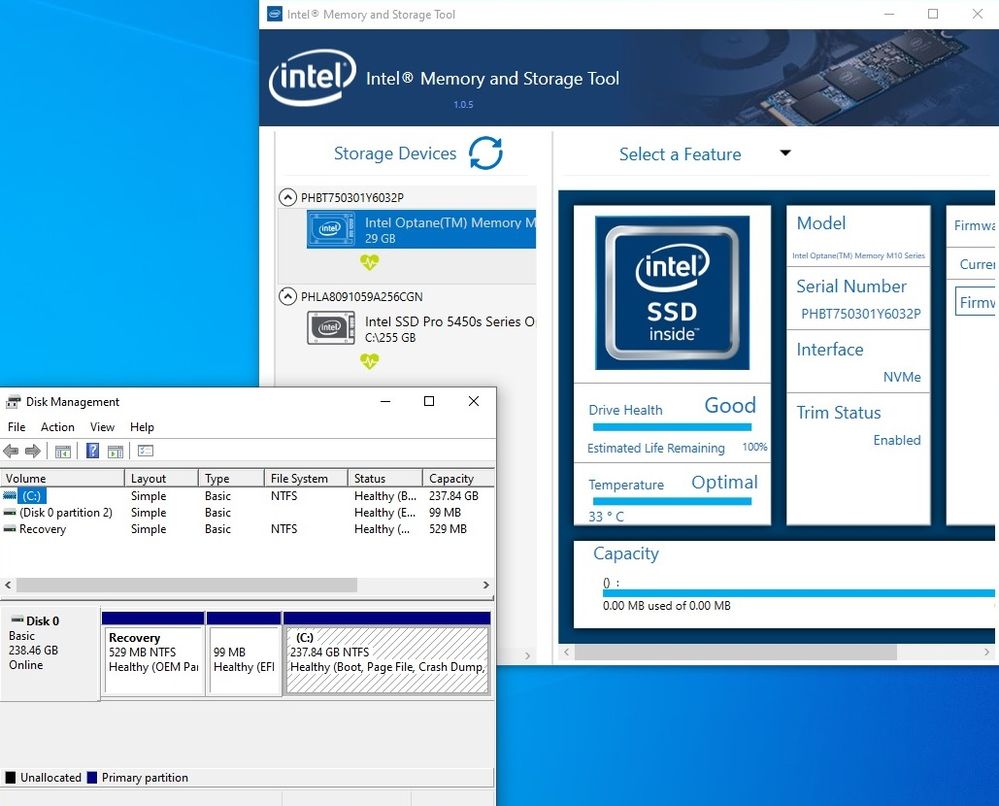
Task: Click the volume list's right scroll arrow
Action: (486, 585)
